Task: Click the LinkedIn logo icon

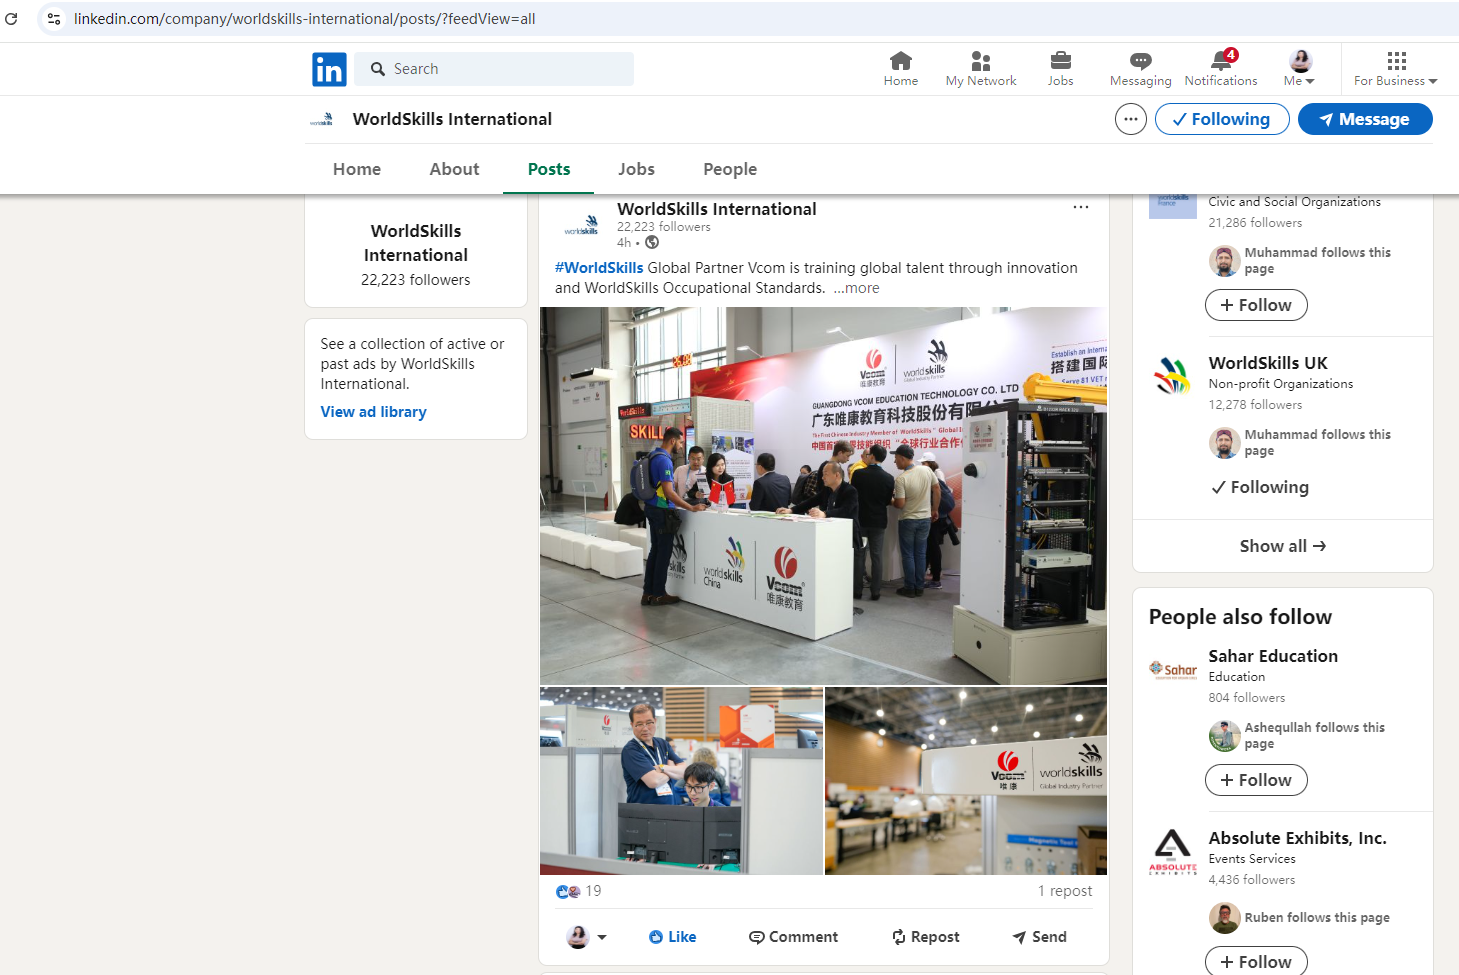Action: tap(329, 69)
